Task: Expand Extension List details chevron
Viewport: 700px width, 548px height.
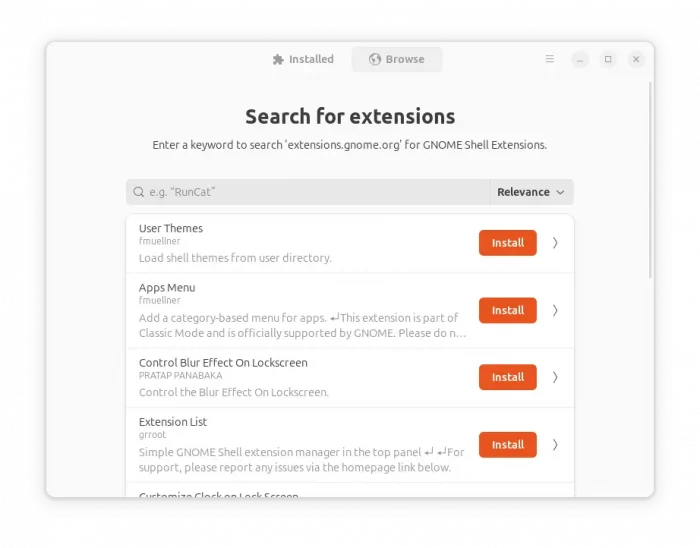Action: coord(555,444)
